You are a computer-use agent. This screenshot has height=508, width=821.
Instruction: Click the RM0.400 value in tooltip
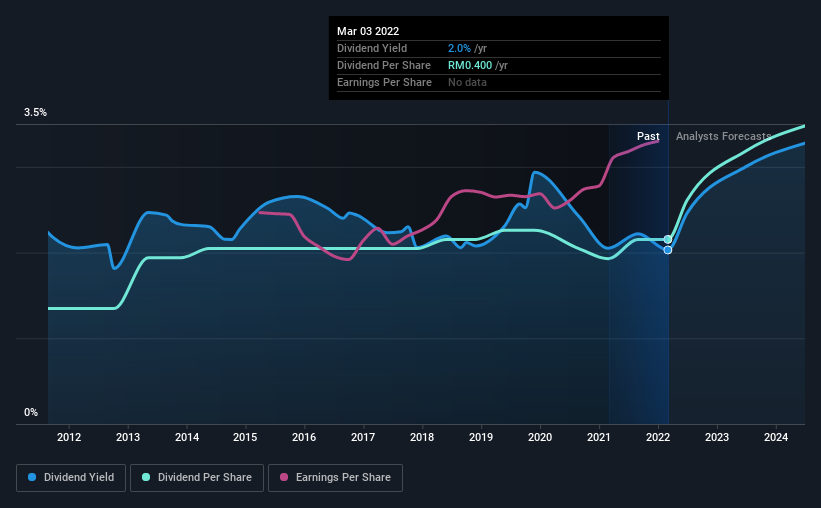(x=470, y=65)
